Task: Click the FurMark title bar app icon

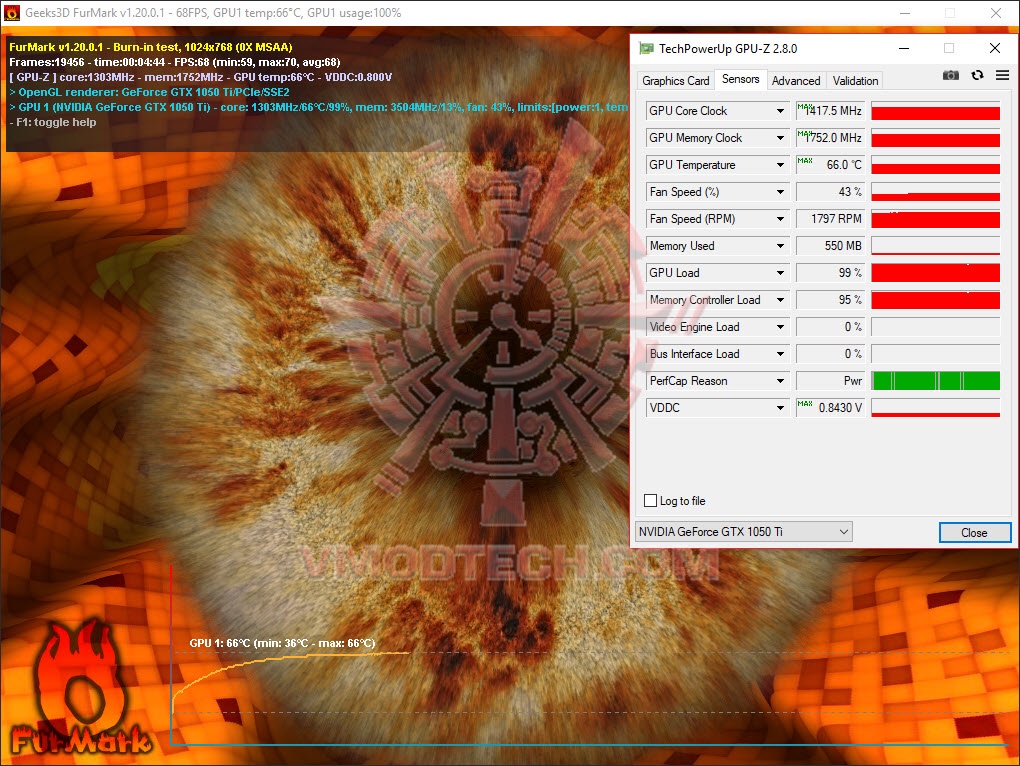Action: [12, 12]
